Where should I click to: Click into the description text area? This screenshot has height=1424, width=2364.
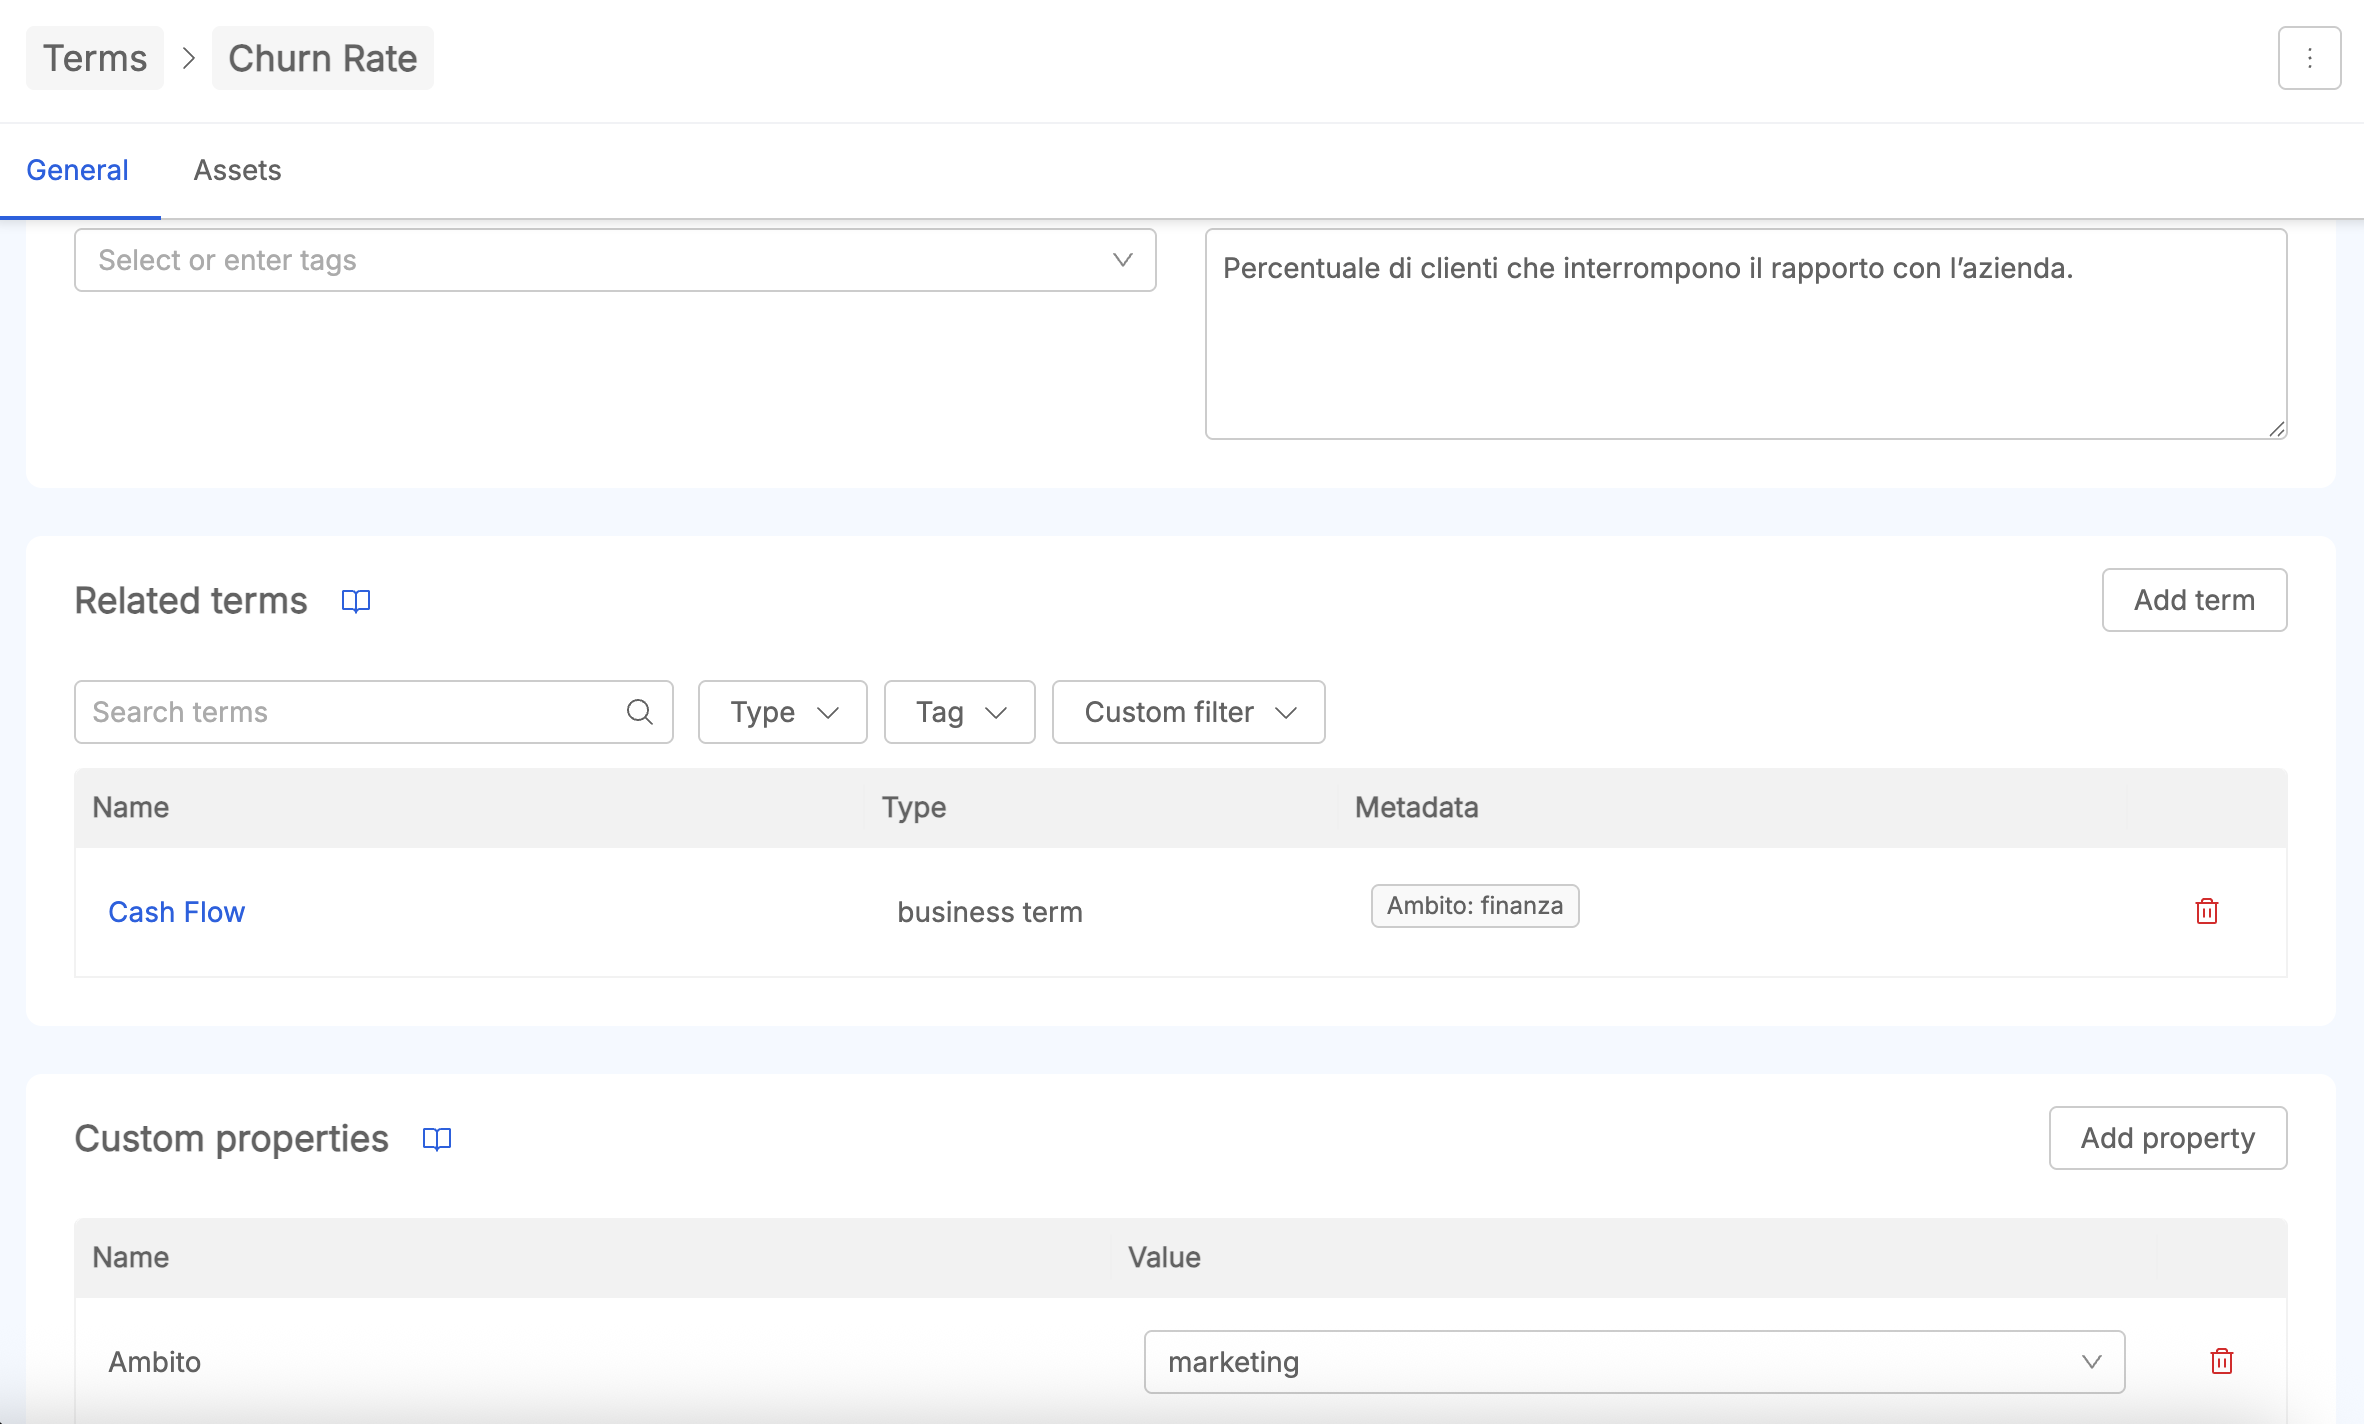tap(1746, 334)
